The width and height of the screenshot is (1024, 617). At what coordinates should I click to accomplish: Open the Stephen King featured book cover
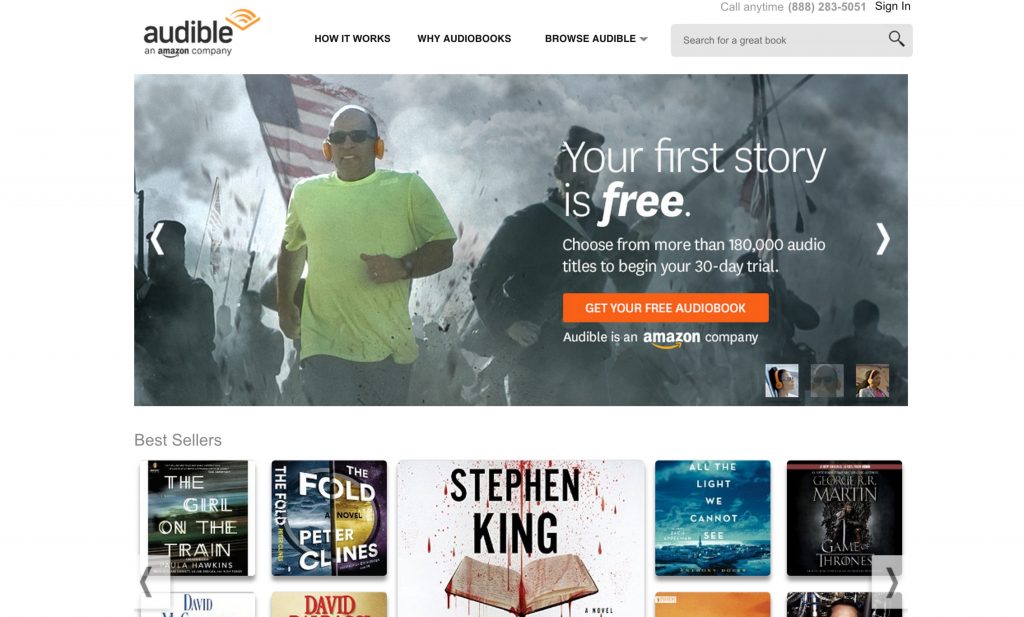coord(520,538)
